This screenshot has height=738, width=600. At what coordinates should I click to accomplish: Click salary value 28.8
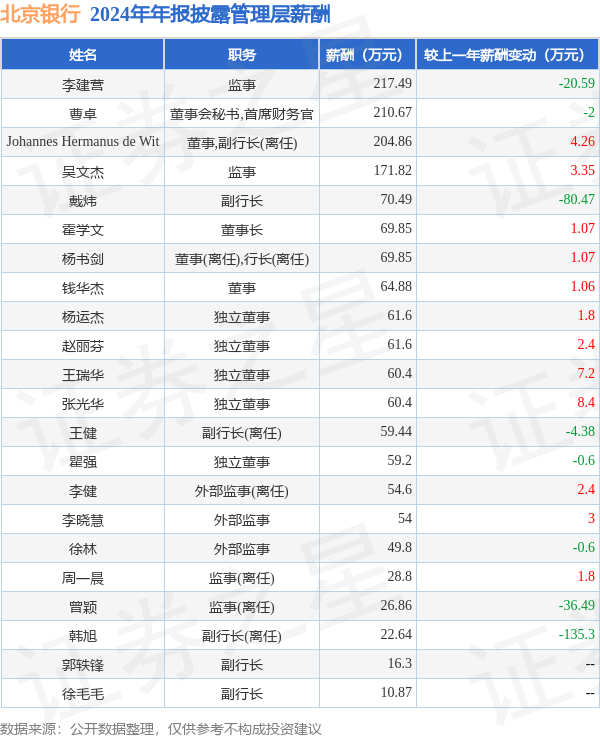coord(400,577)
